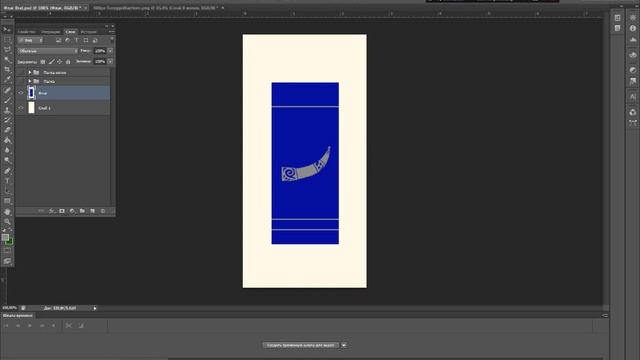Expand the Папка group
The width and height of the screenshot is (640, 360).
30,81
